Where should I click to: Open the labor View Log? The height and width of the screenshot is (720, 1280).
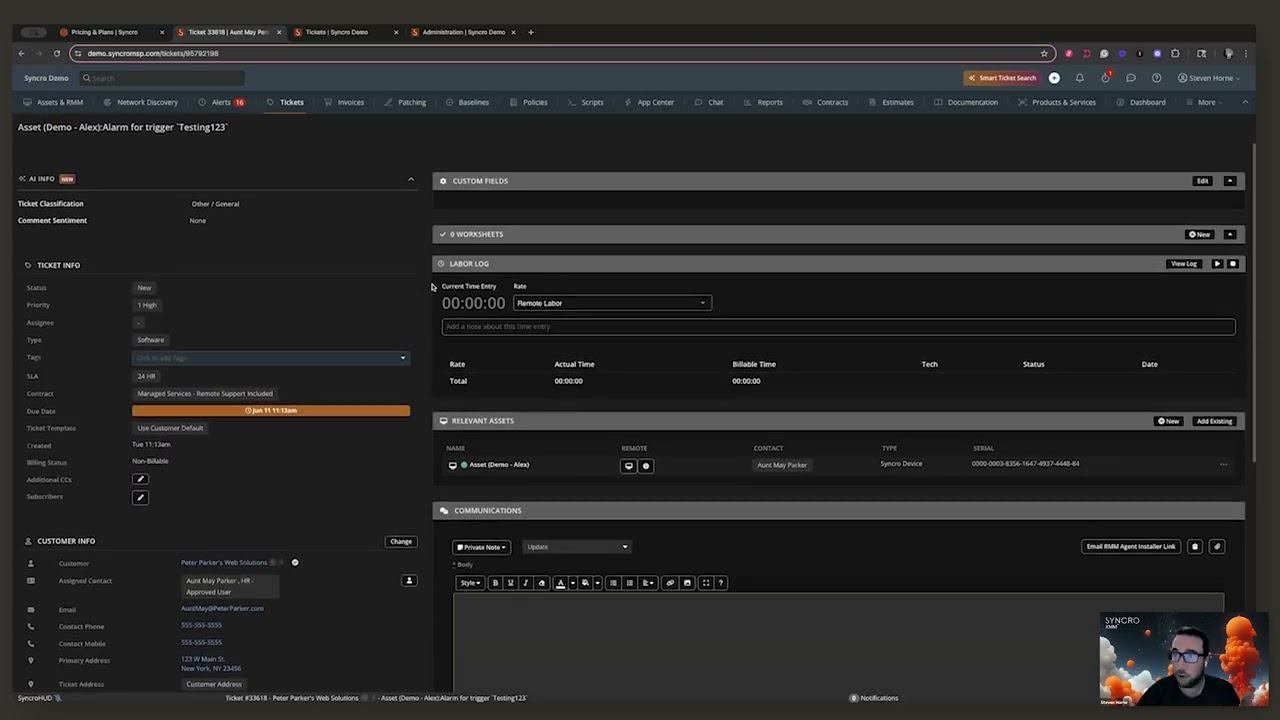[x=1184, y=264]
